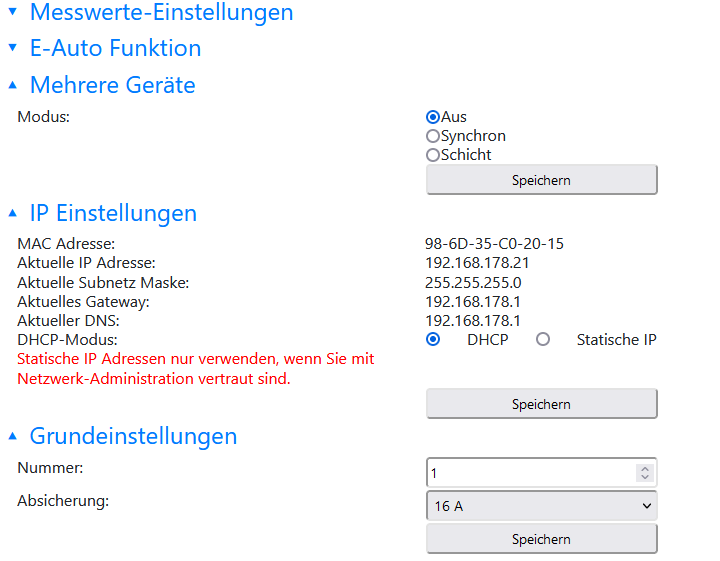The height and width of the screenshot is (561, 720).
Task: Open the Absicherung 16 A dropdown
Action: 541,506
